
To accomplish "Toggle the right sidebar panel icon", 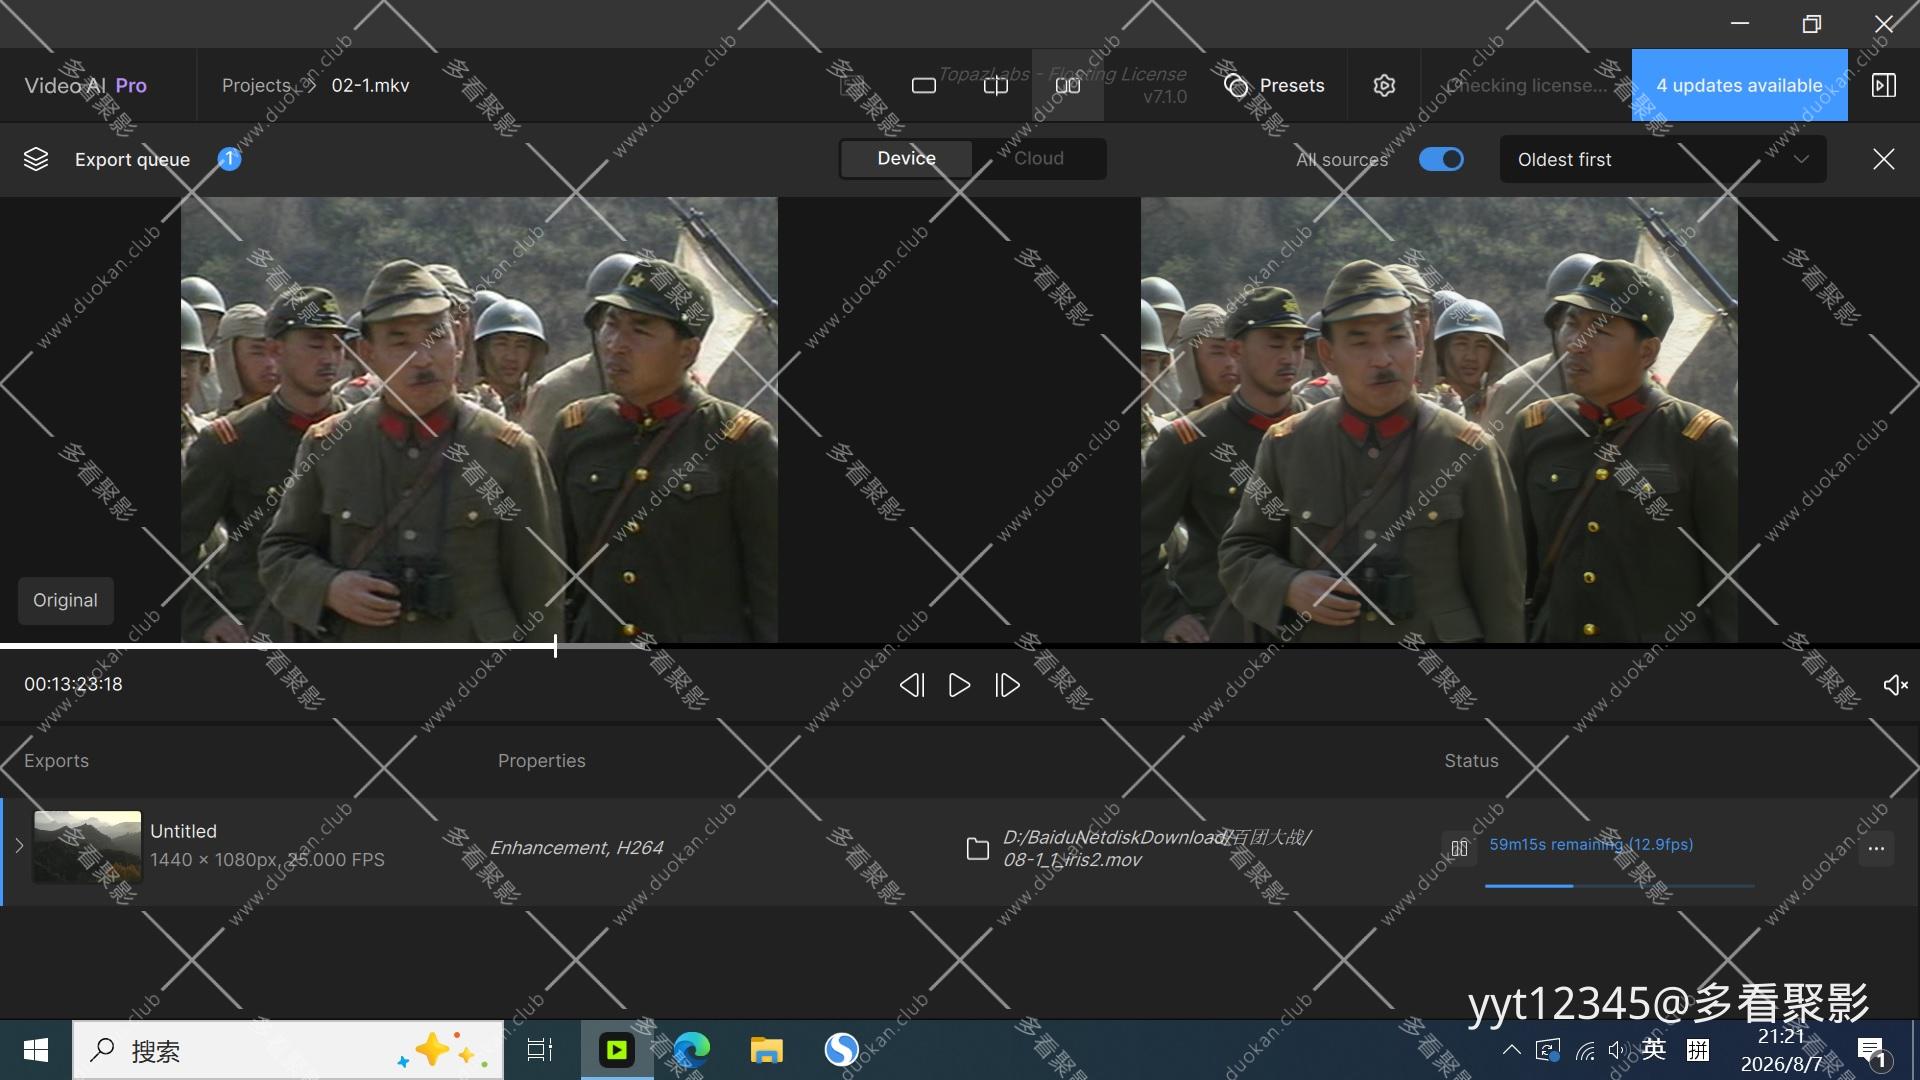I will point(1884,86).
